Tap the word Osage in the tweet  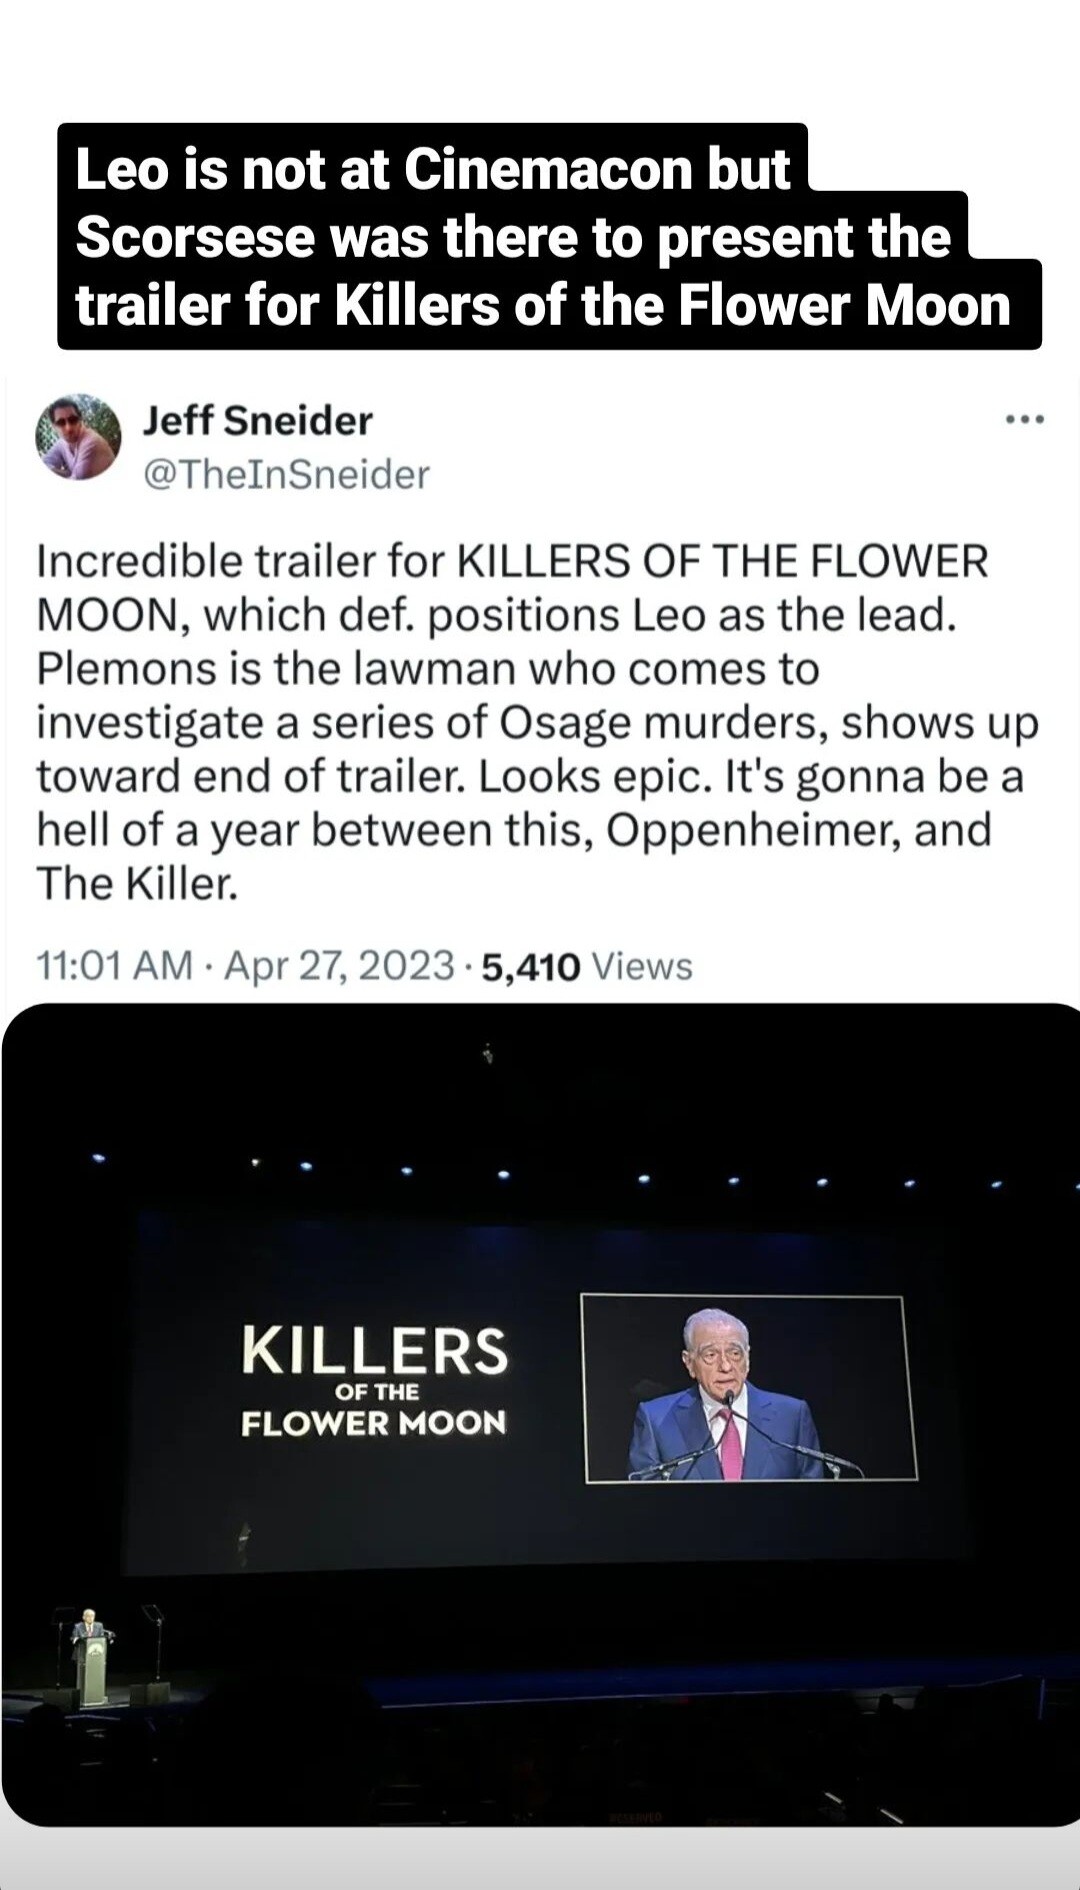click(x=566, y=723)
